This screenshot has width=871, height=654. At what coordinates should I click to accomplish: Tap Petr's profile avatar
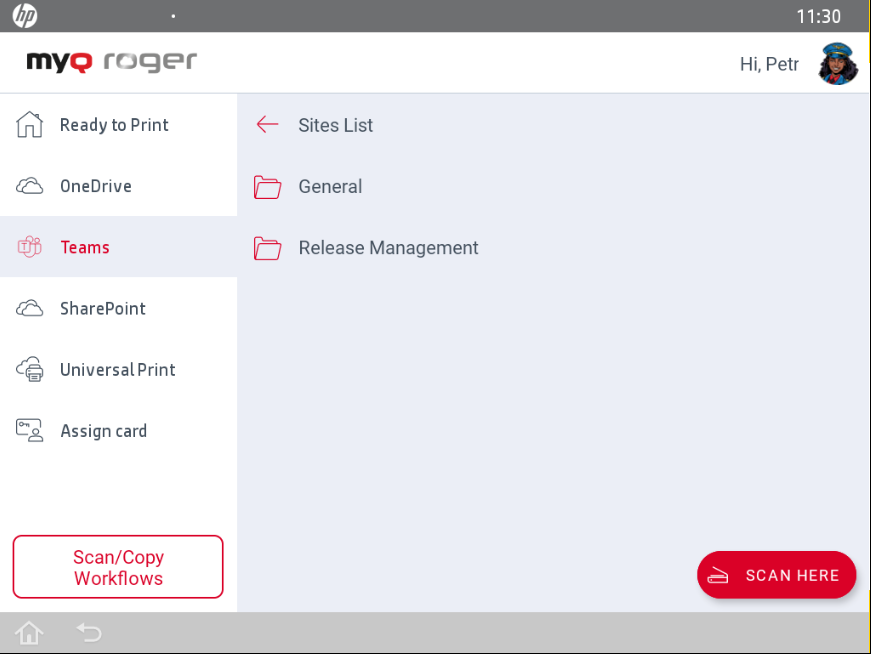(837, 63)
